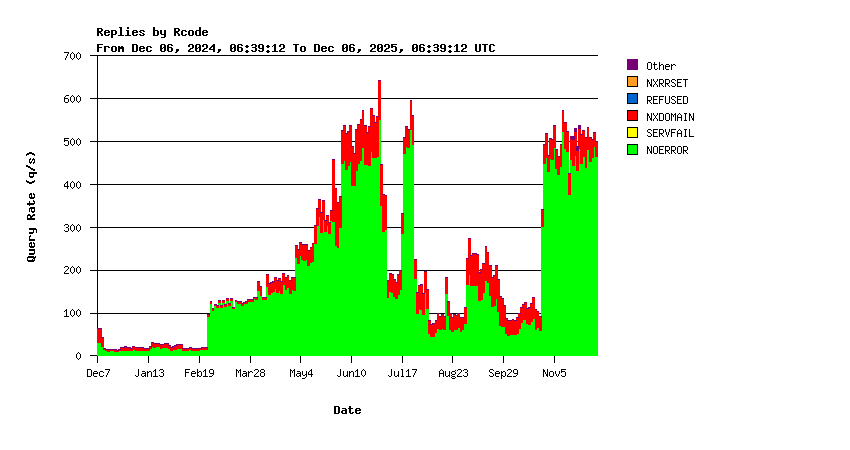Click the Dec7 x-axis date label
The height and width of the screenshot is (450, 850).
tap(98, 374)
